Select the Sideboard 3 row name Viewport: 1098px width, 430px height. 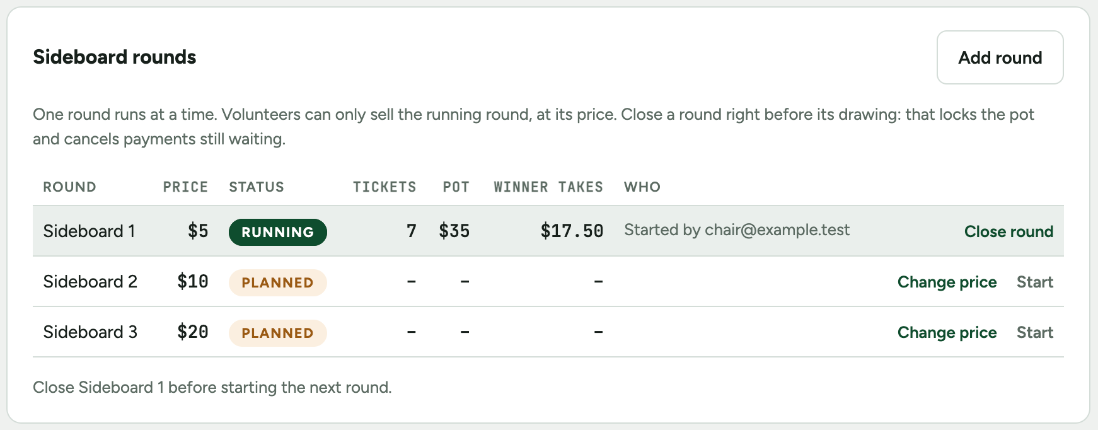tap(90, 332)
